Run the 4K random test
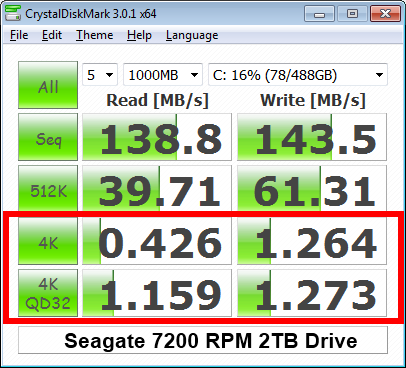This screenshot has height=368, width=406. 48,241
